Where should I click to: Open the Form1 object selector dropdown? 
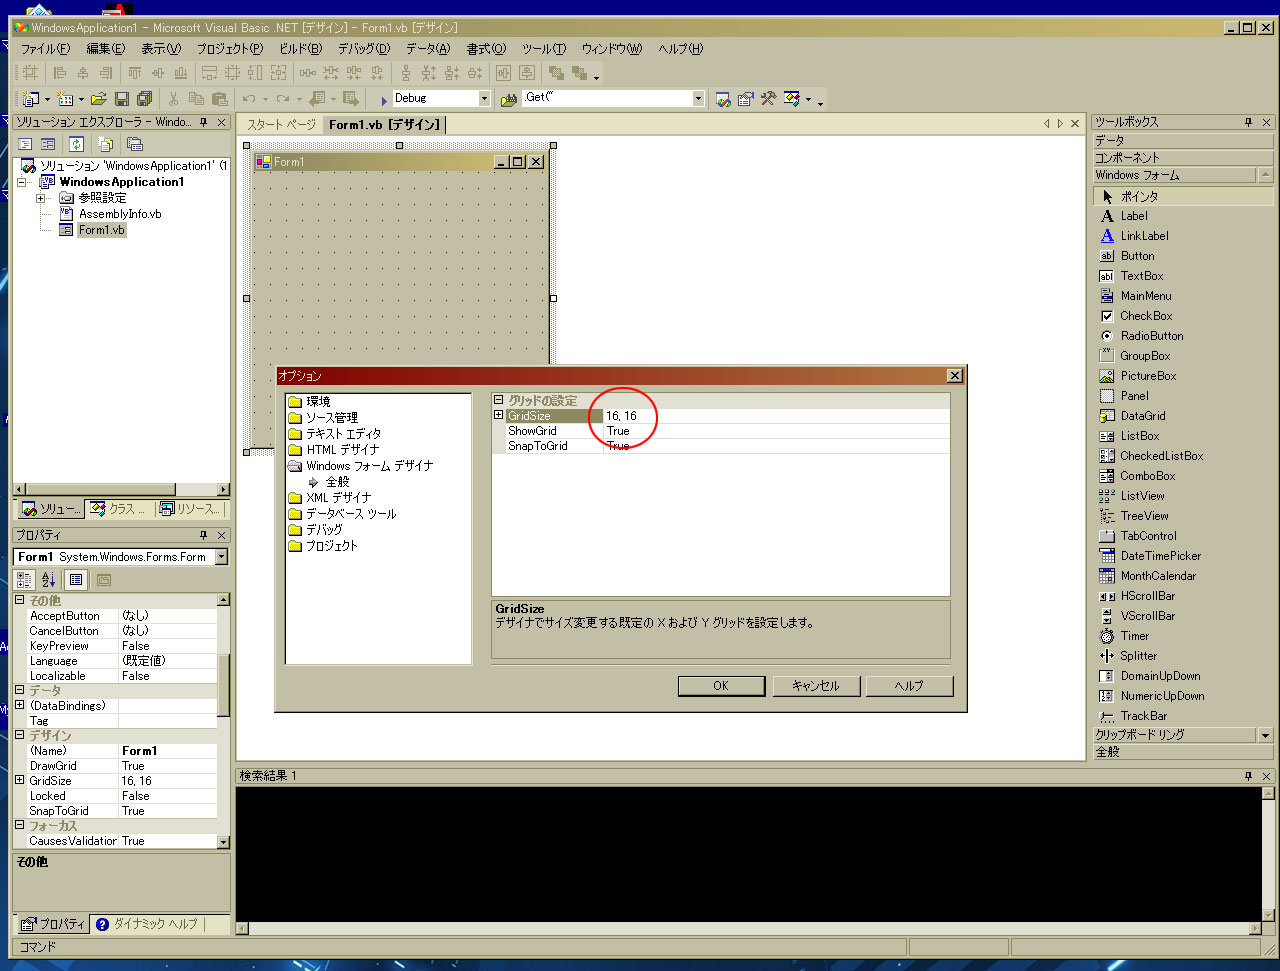point(221,557)
